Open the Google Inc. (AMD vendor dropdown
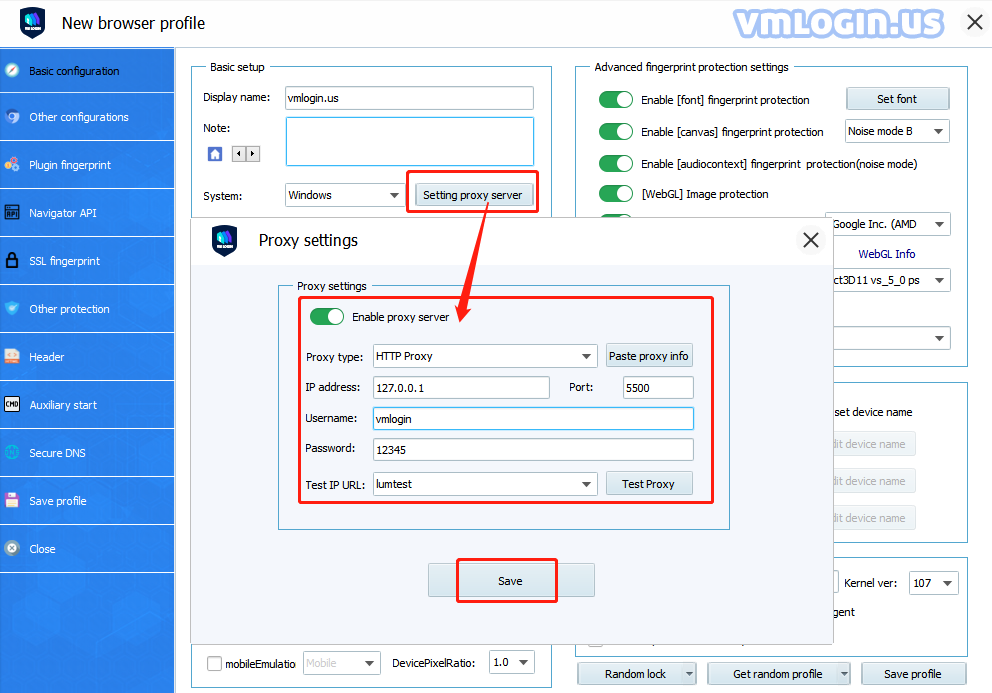The height and width of the screenshot is (693, 992). pyautogui.click(x=888, y=224)
